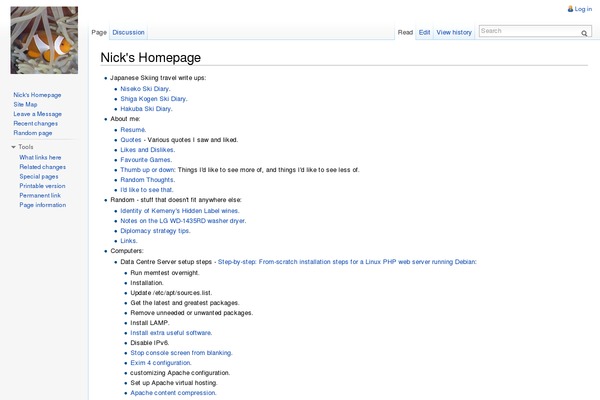Click the Disable IPv6 text
This screenshot has height=400, width=600.
tap(150, 343)
